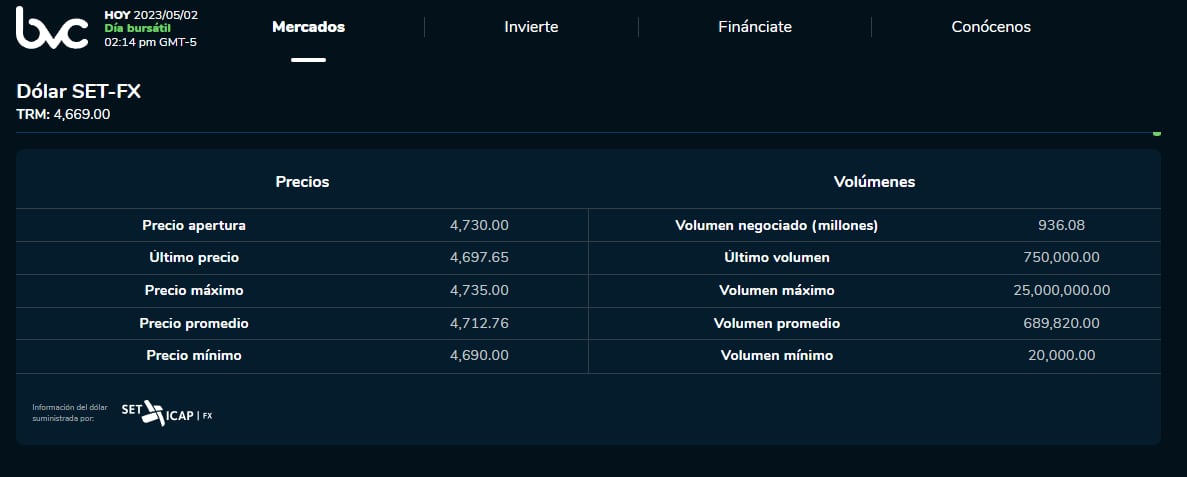Viewport: 1187px width, 477px height.
Task: Click the green indicator dot below the header
Action: [1157, 132]
